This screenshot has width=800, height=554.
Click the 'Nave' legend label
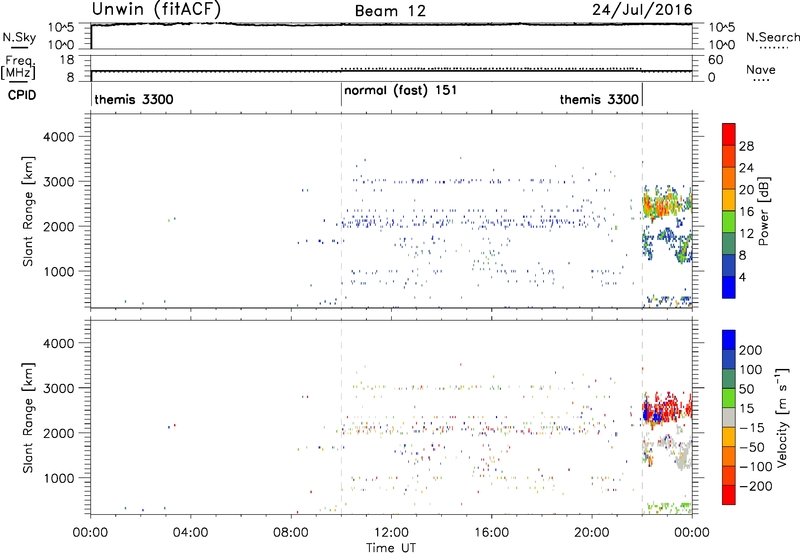pos(761,69)
